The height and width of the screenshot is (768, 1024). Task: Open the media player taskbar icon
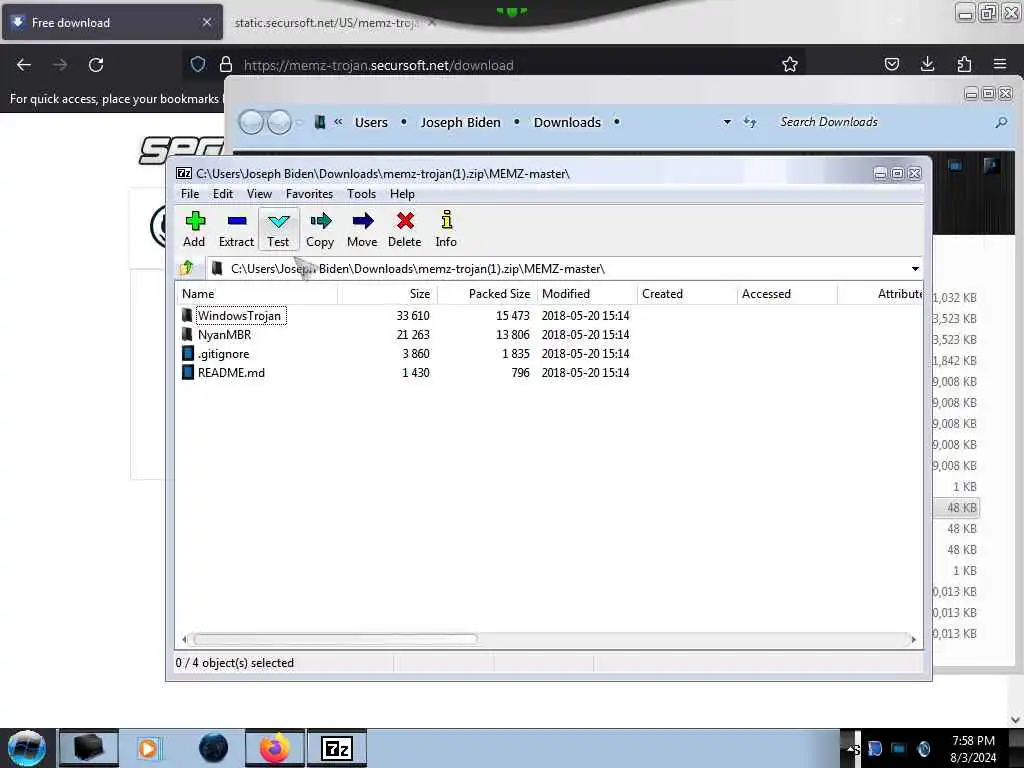click(148, 748)
